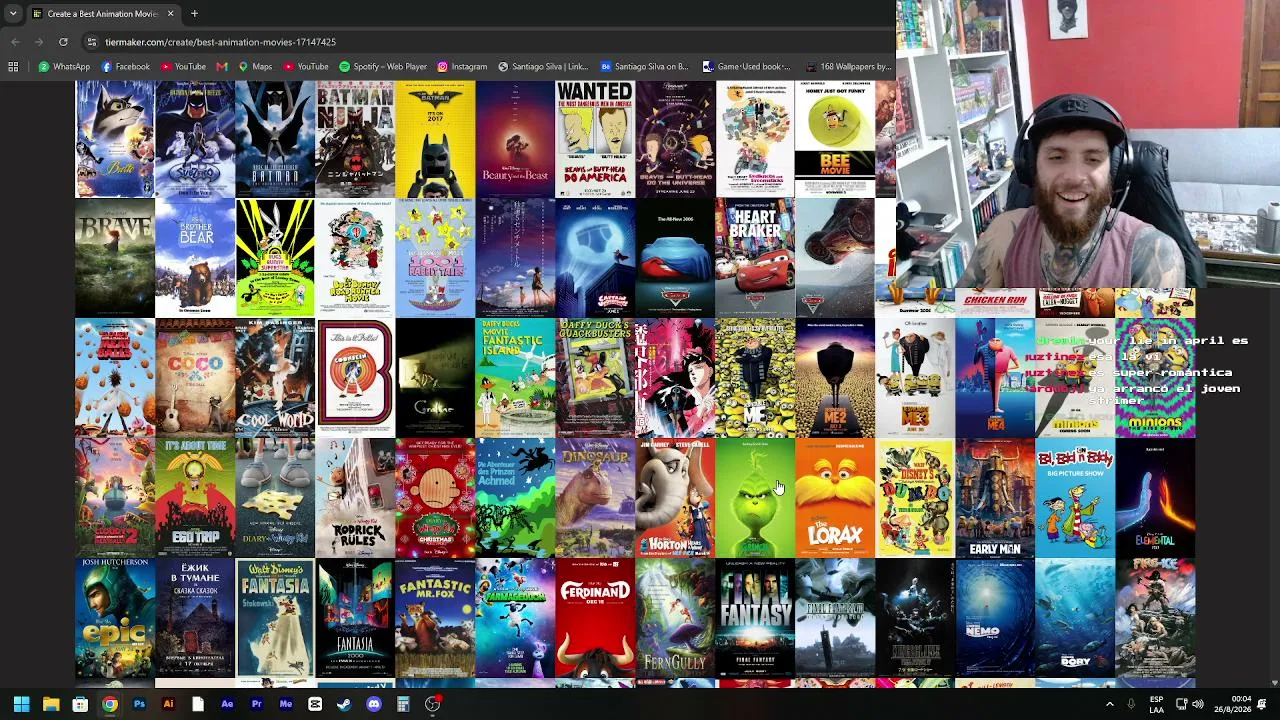This screenshot has width=1280, height=720.
Task: Open the Maps bookmark
Action: (x=254, y=67)
